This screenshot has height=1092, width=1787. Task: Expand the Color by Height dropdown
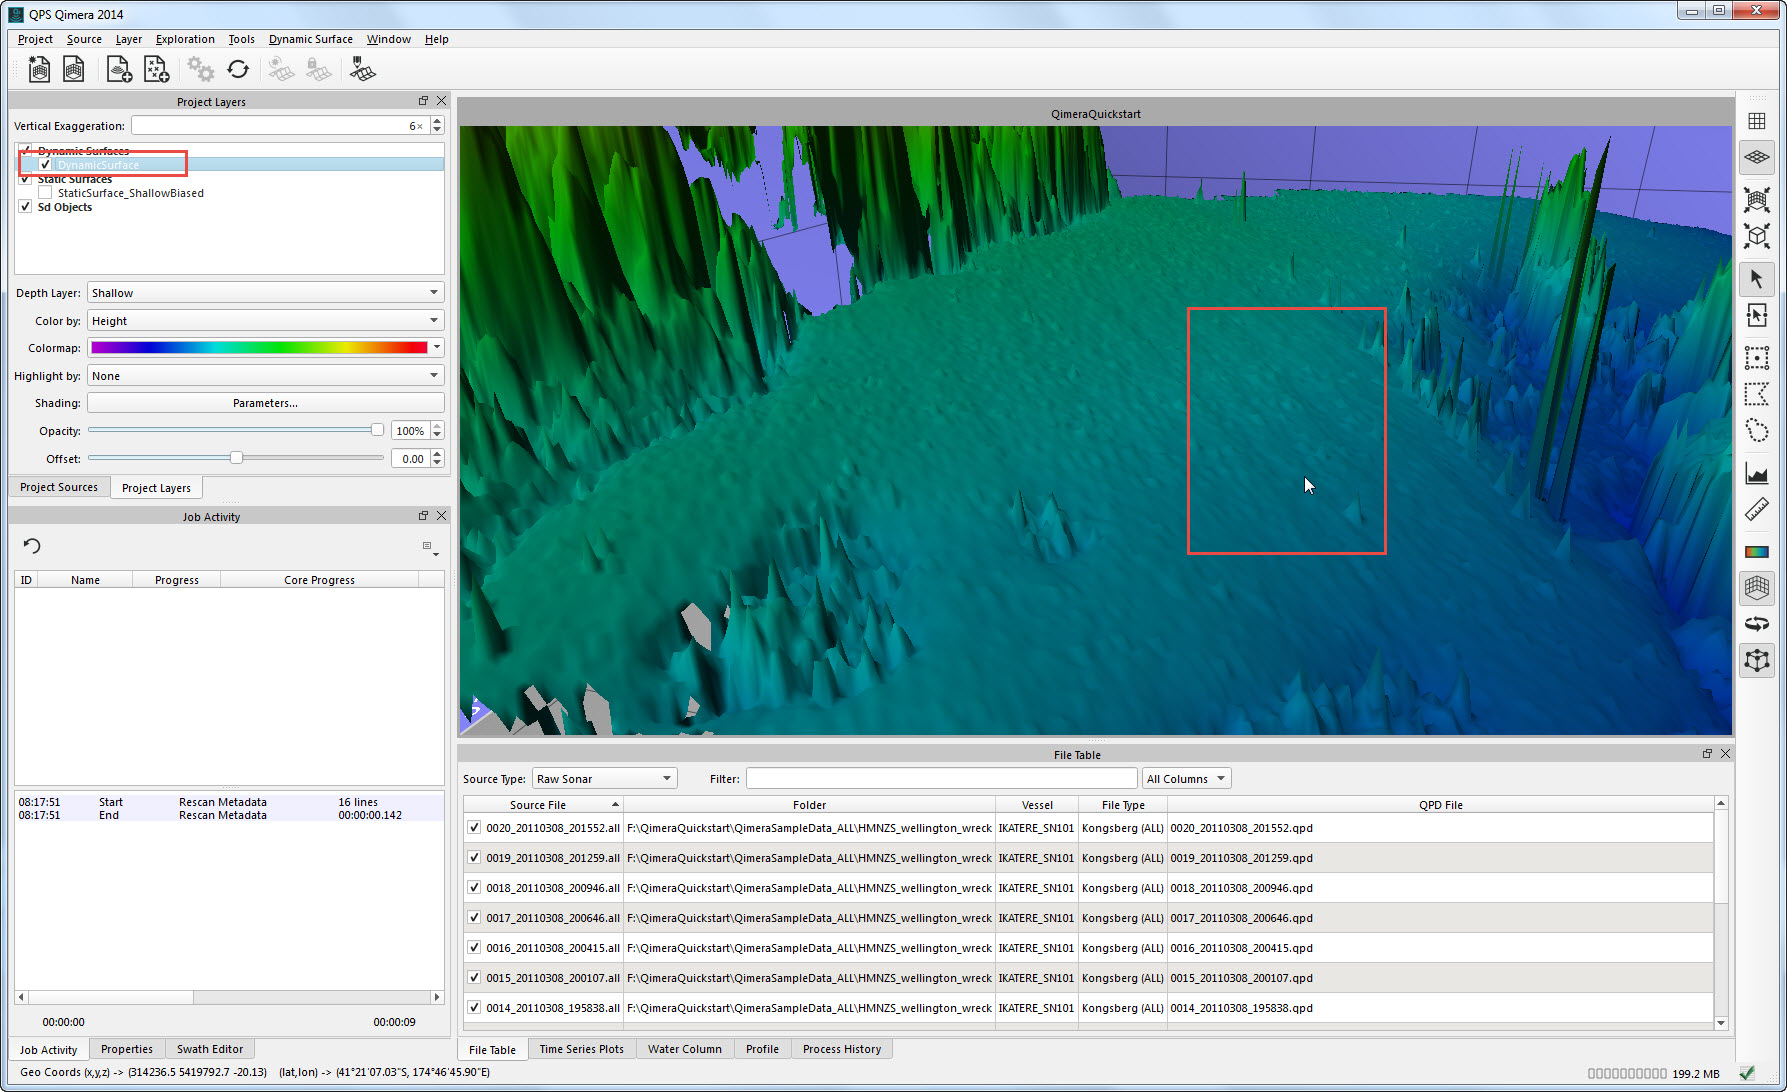tap(265, 321)
